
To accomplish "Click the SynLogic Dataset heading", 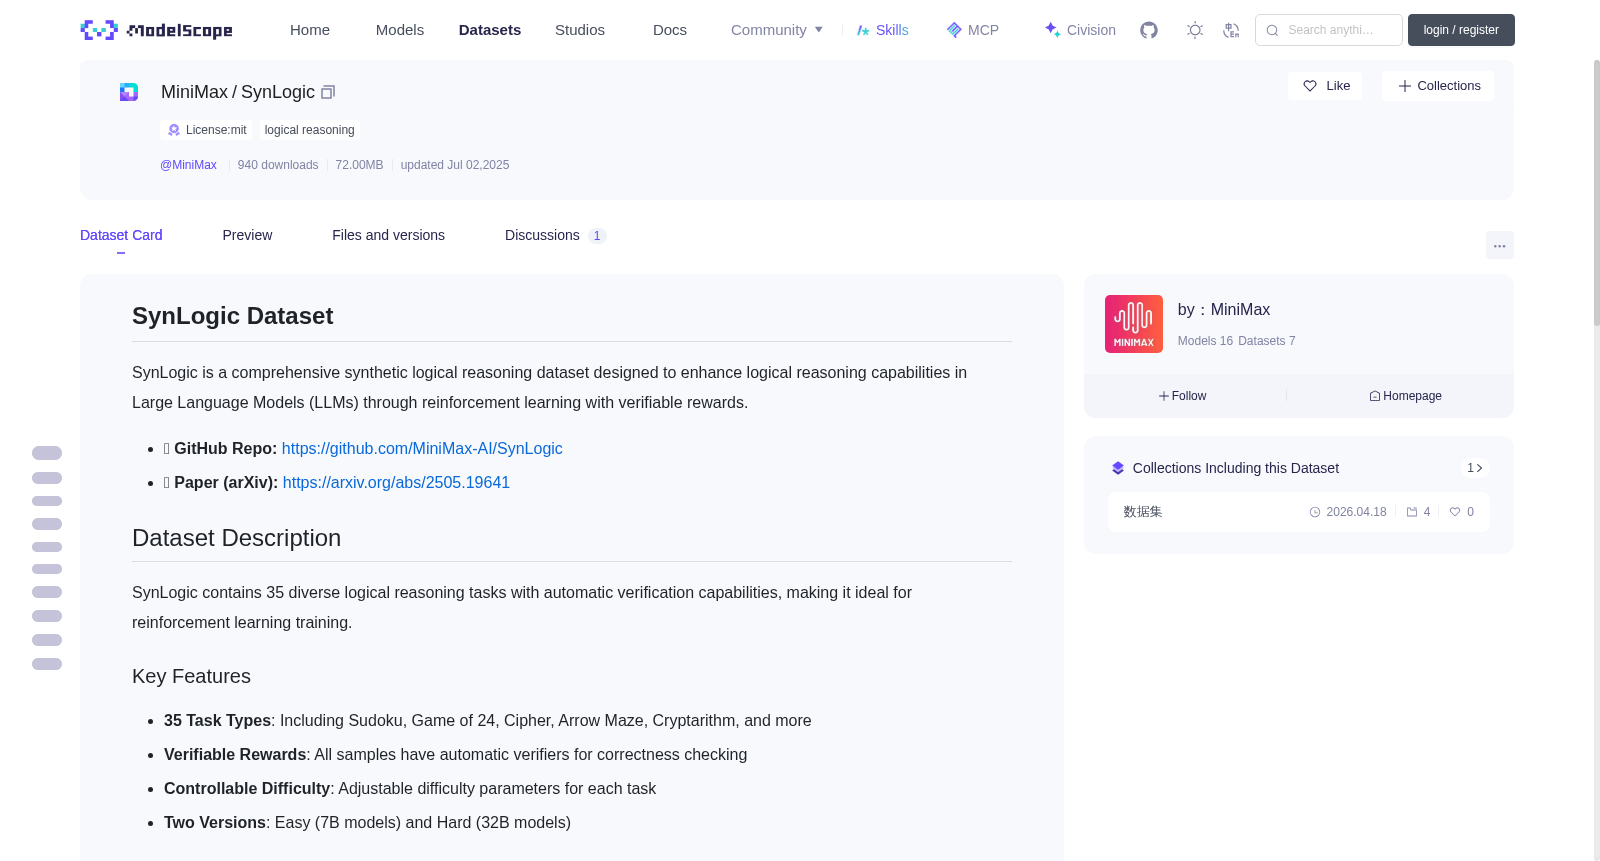I will [232, 316].
